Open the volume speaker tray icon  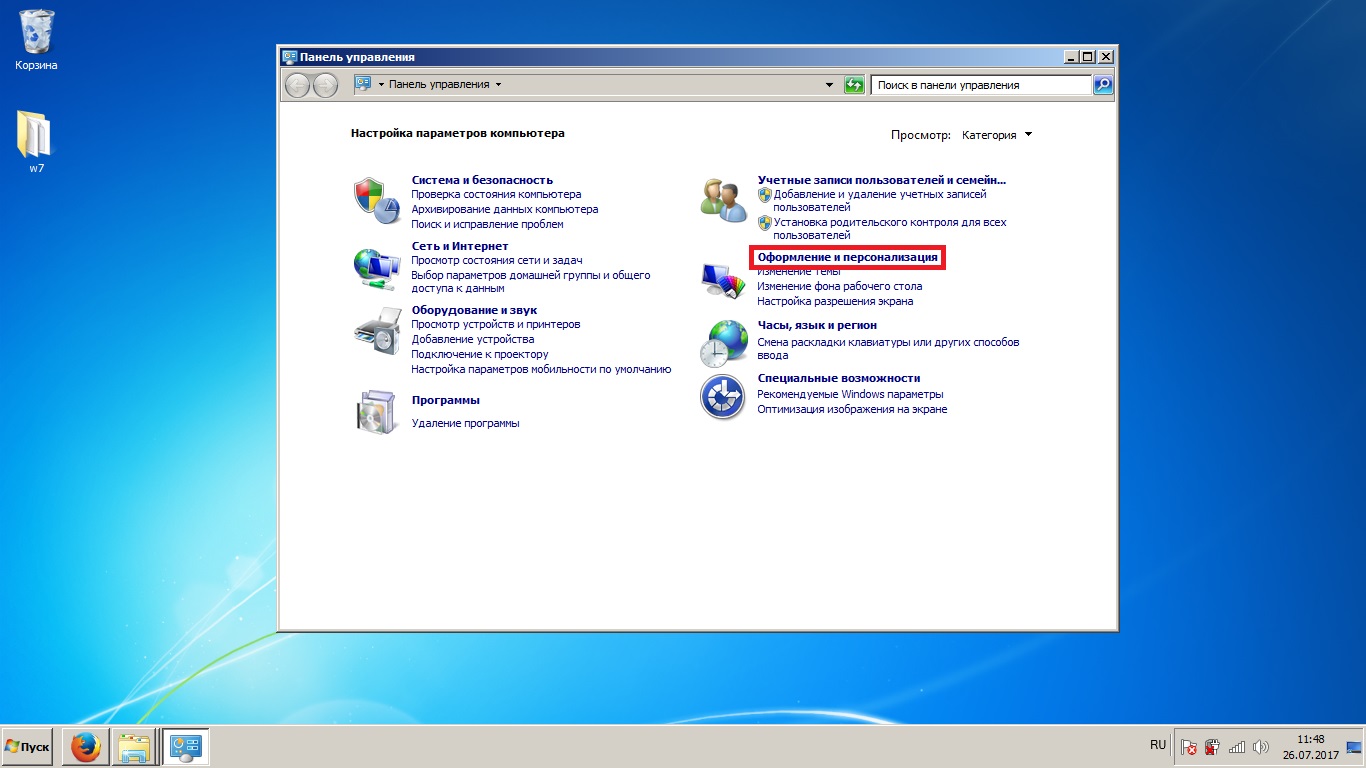point(1261,747)
